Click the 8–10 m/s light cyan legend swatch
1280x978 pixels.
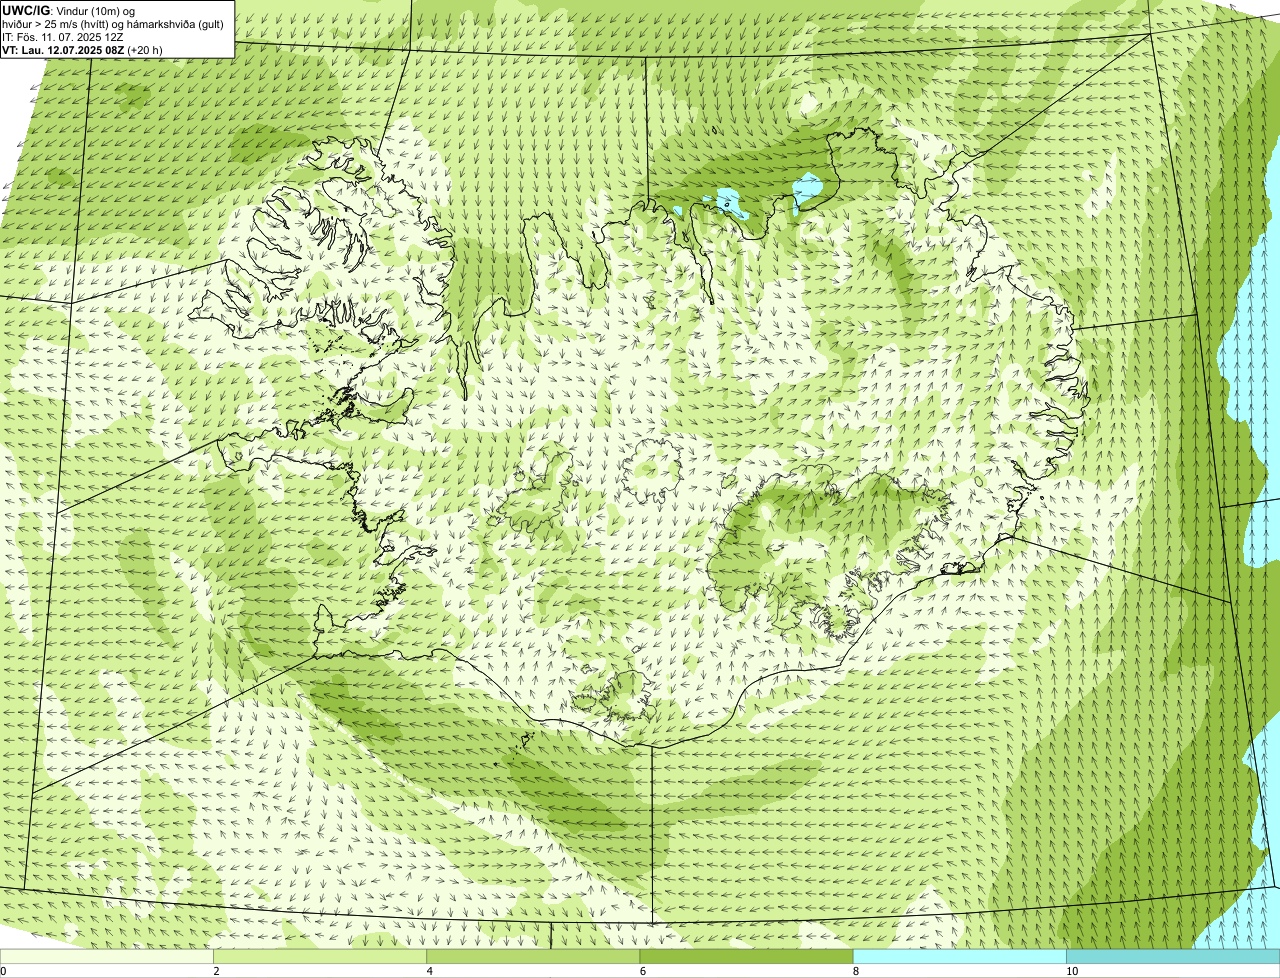tap(959, 957)
